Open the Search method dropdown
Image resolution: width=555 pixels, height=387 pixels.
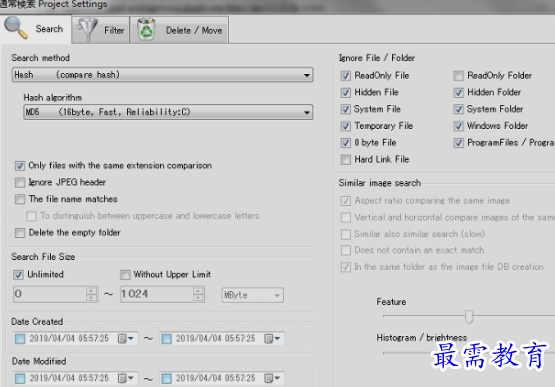pos(162,75)
